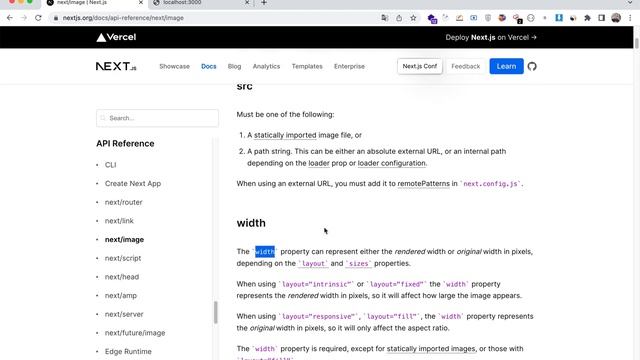This screenshot has height=360, width=640.
Task: Click the blue bookmark extension icon
Action: 559,18
